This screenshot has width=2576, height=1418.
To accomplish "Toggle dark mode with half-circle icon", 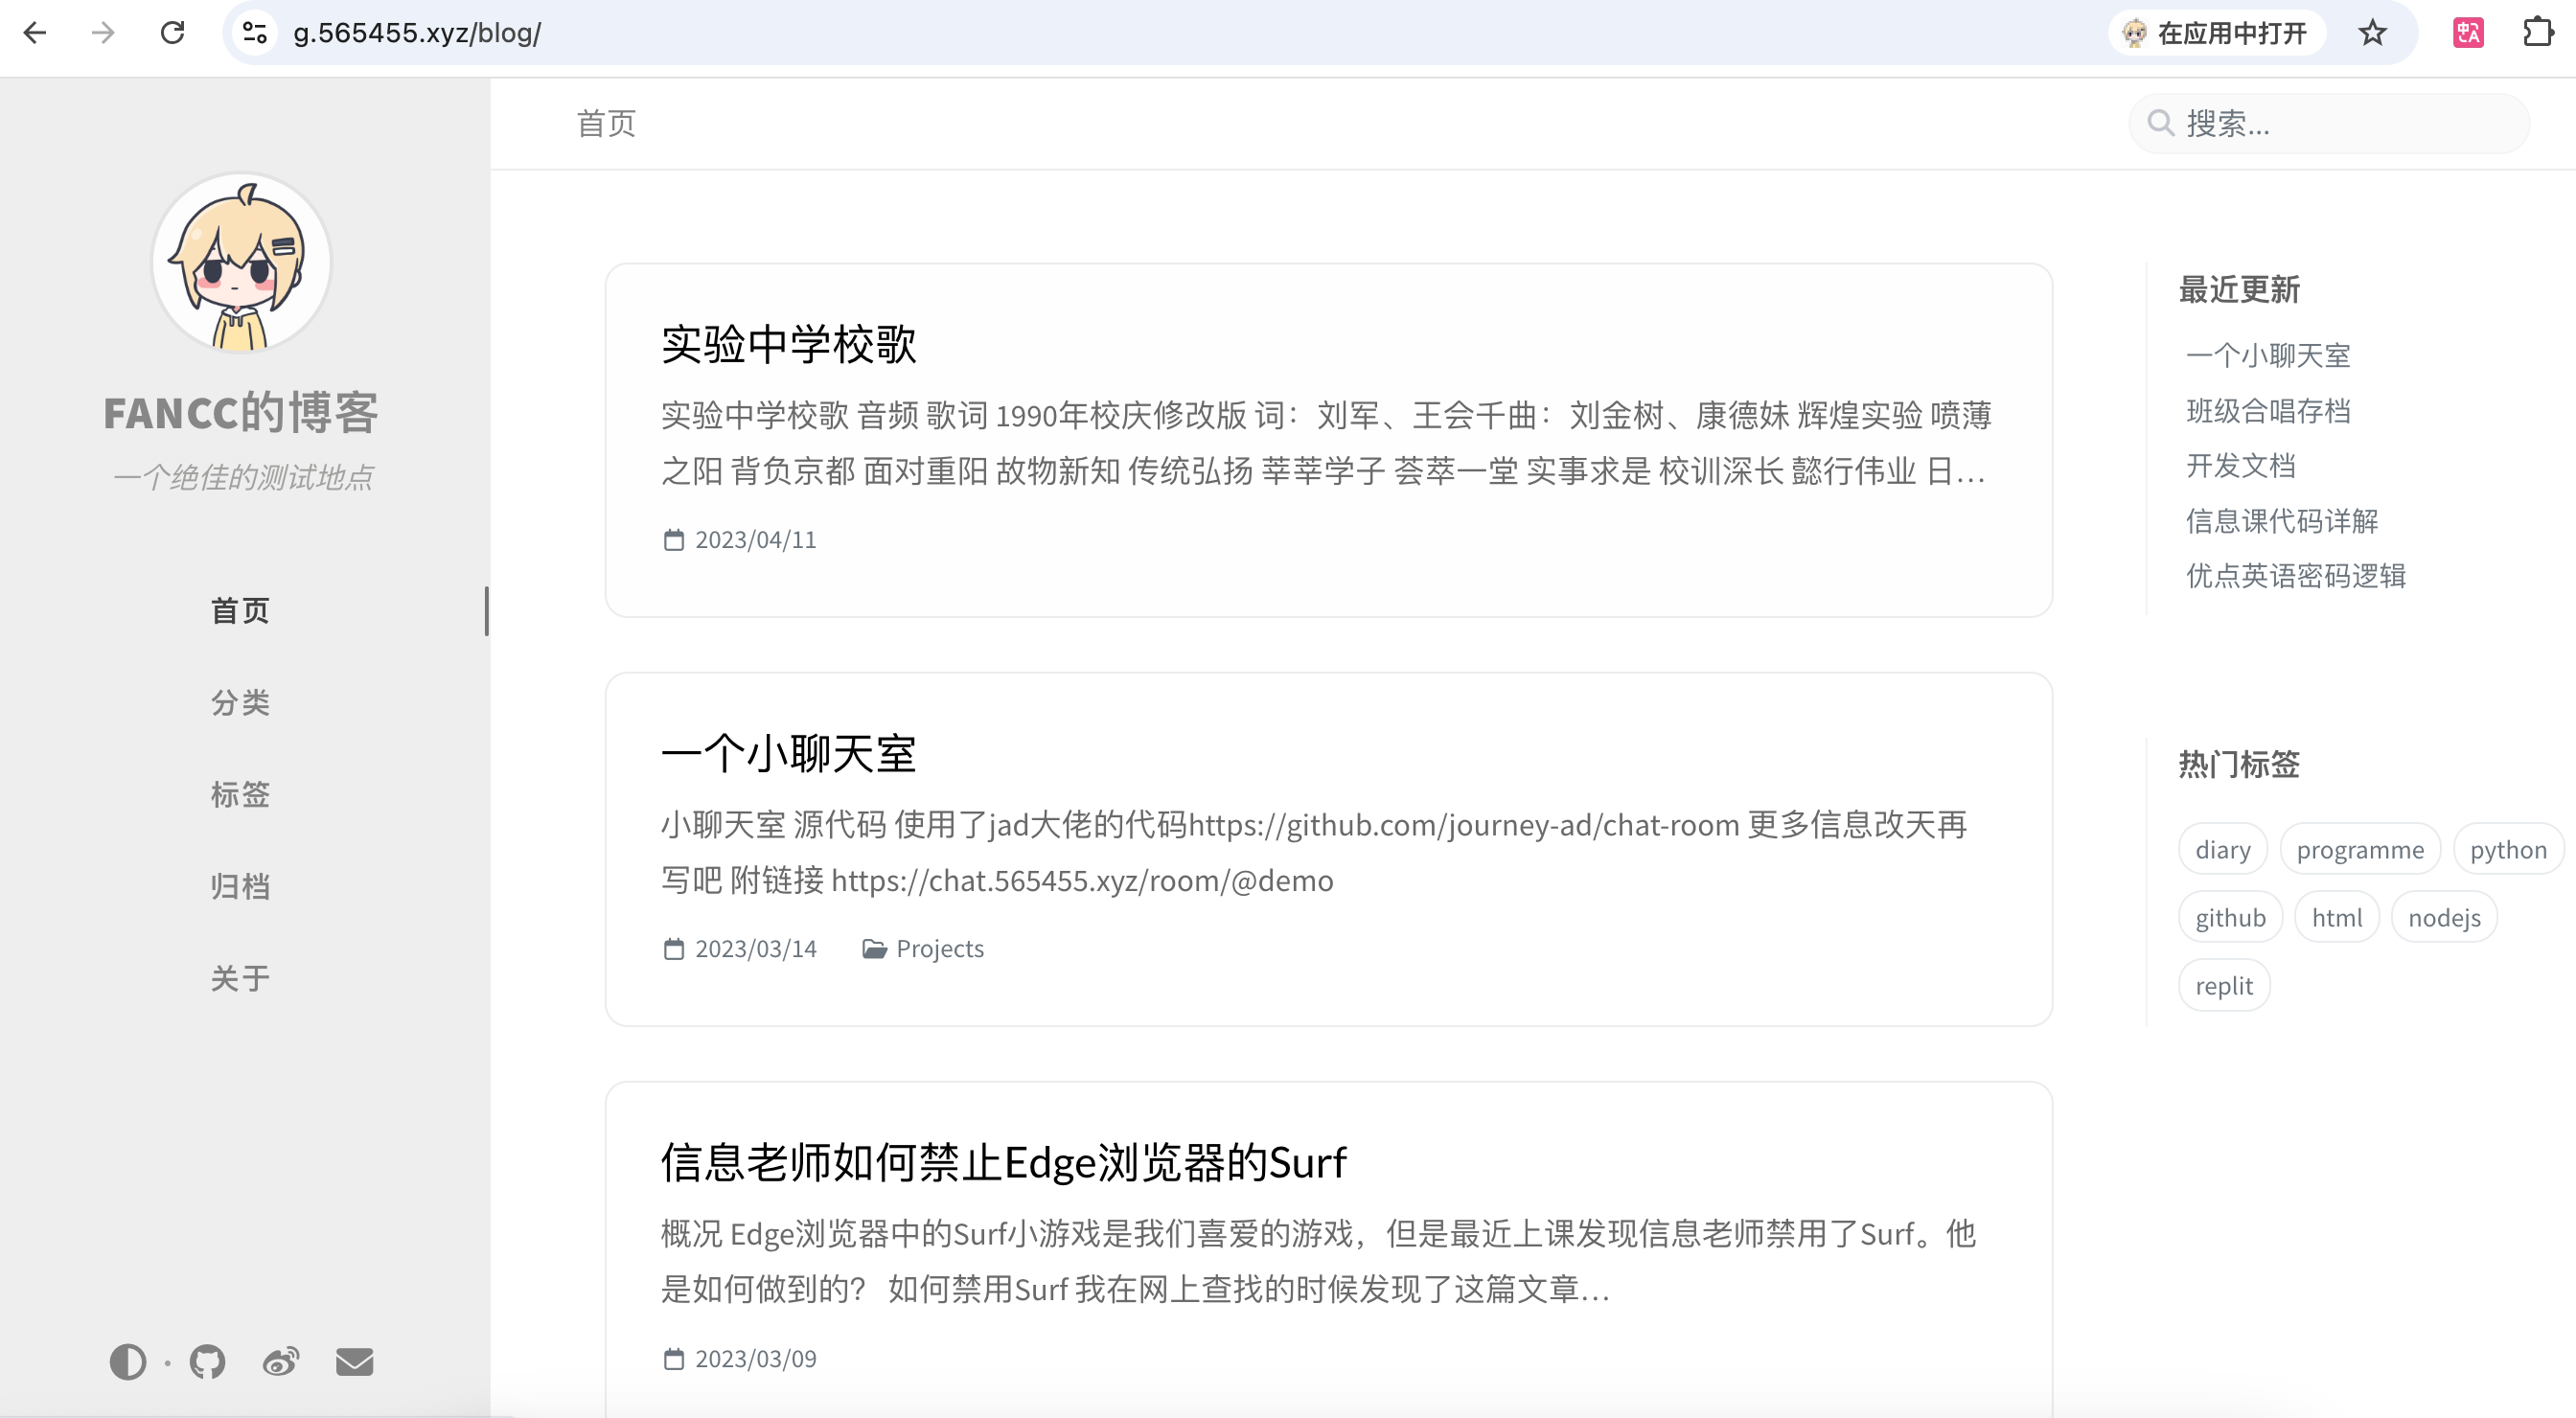I will pyautogui.click(x=128, y=1362).
